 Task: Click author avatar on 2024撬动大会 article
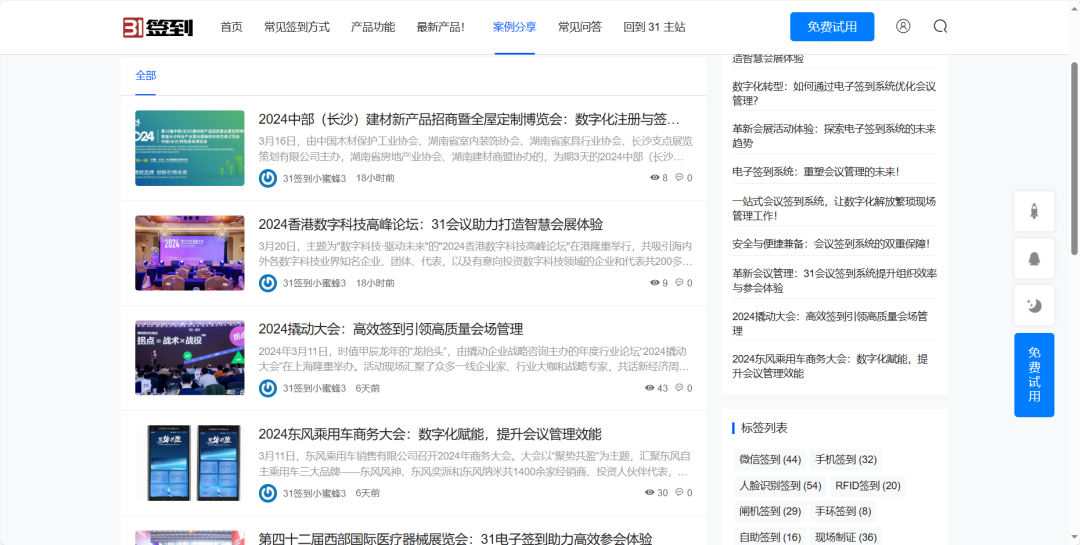268,388
